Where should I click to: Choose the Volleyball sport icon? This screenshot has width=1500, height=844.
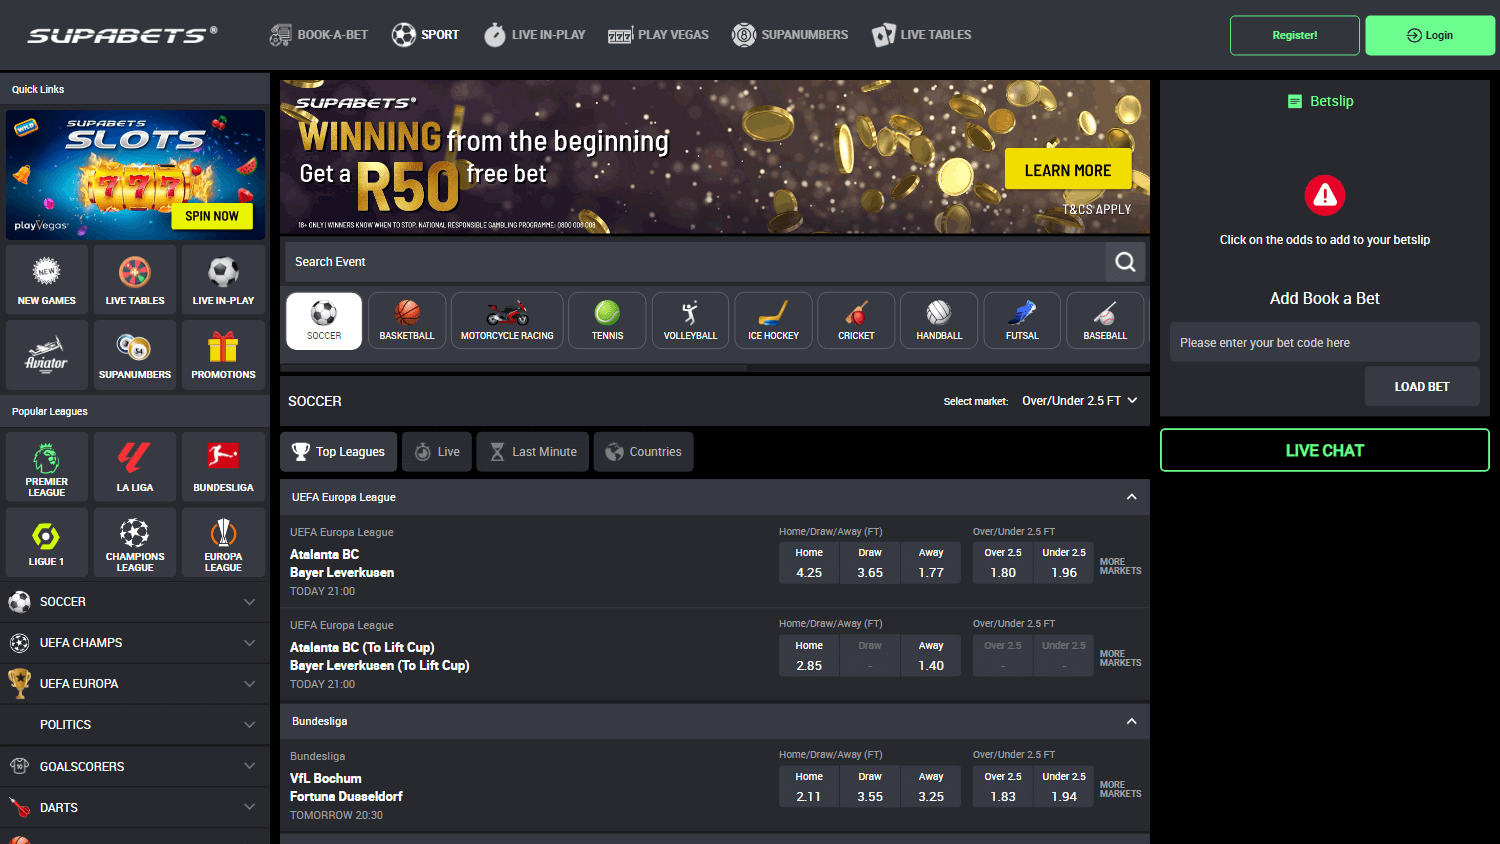[x=690, y=321]
